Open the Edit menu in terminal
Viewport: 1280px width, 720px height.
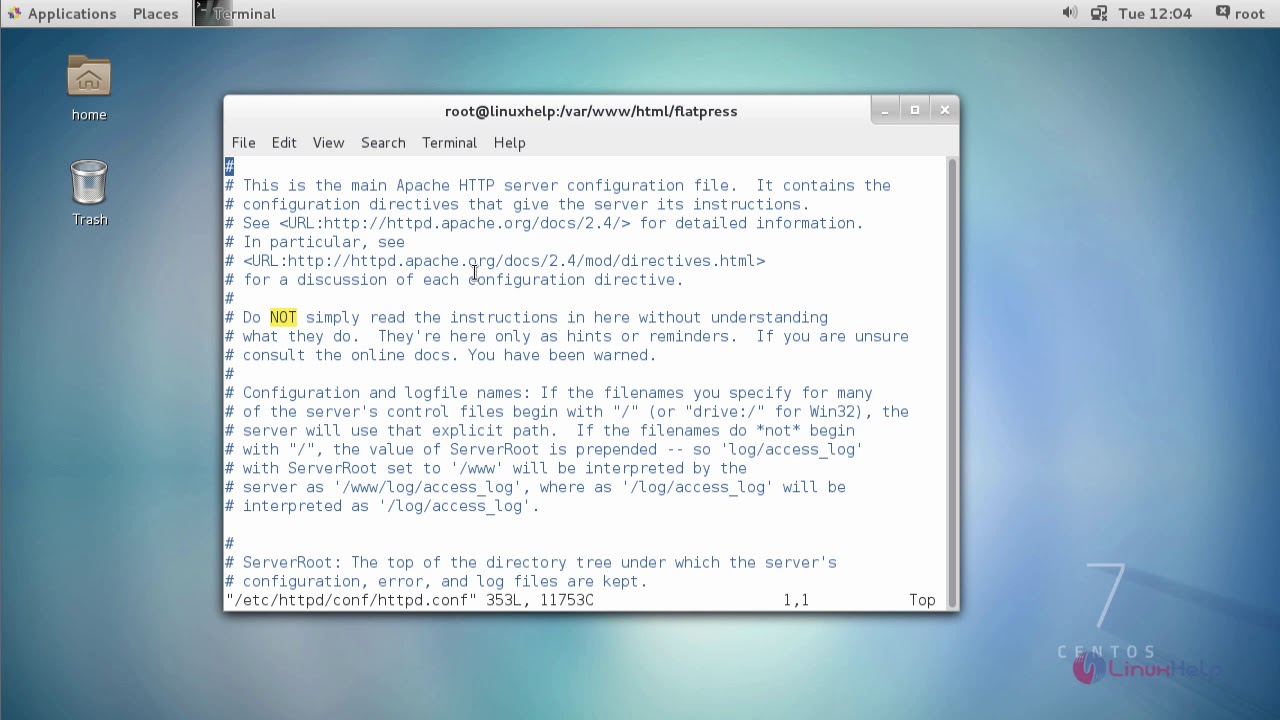coord(284,142)
